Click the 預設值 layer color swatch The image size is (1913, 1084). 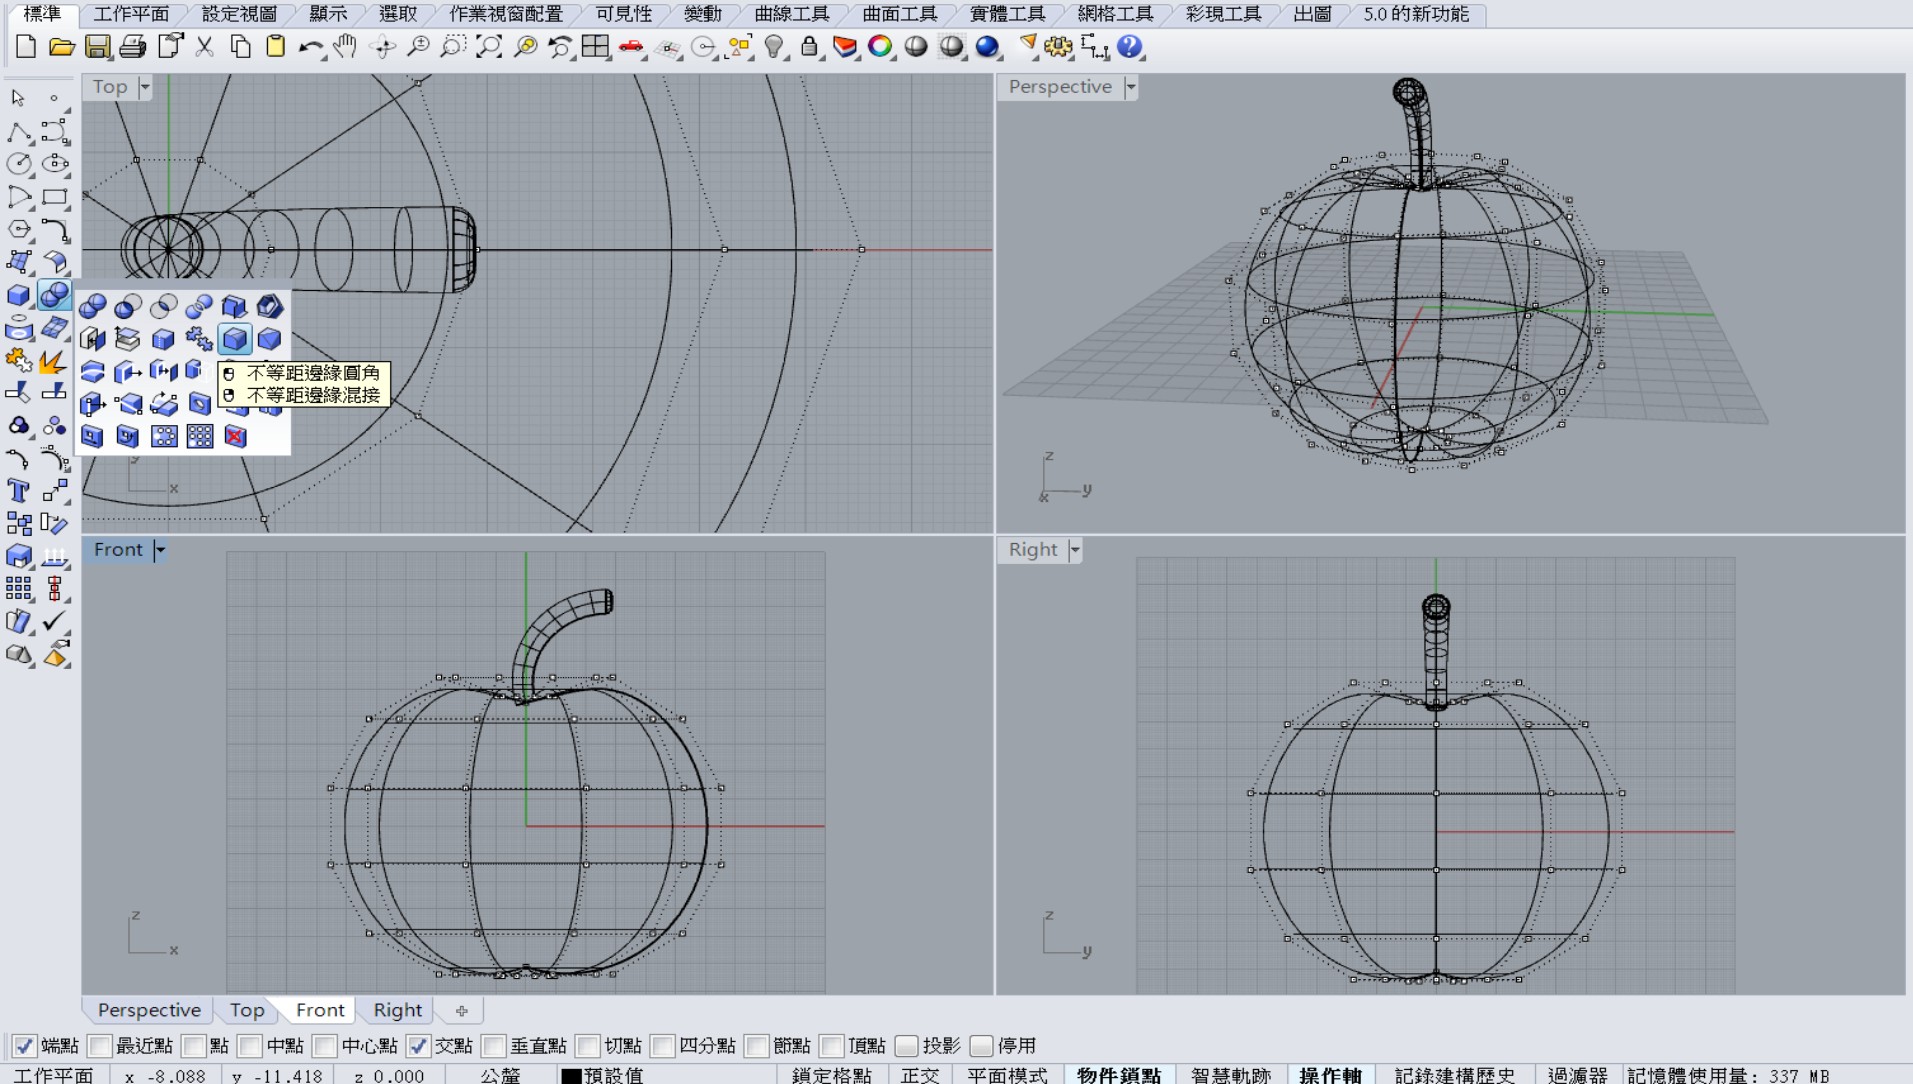point(571,1076)
